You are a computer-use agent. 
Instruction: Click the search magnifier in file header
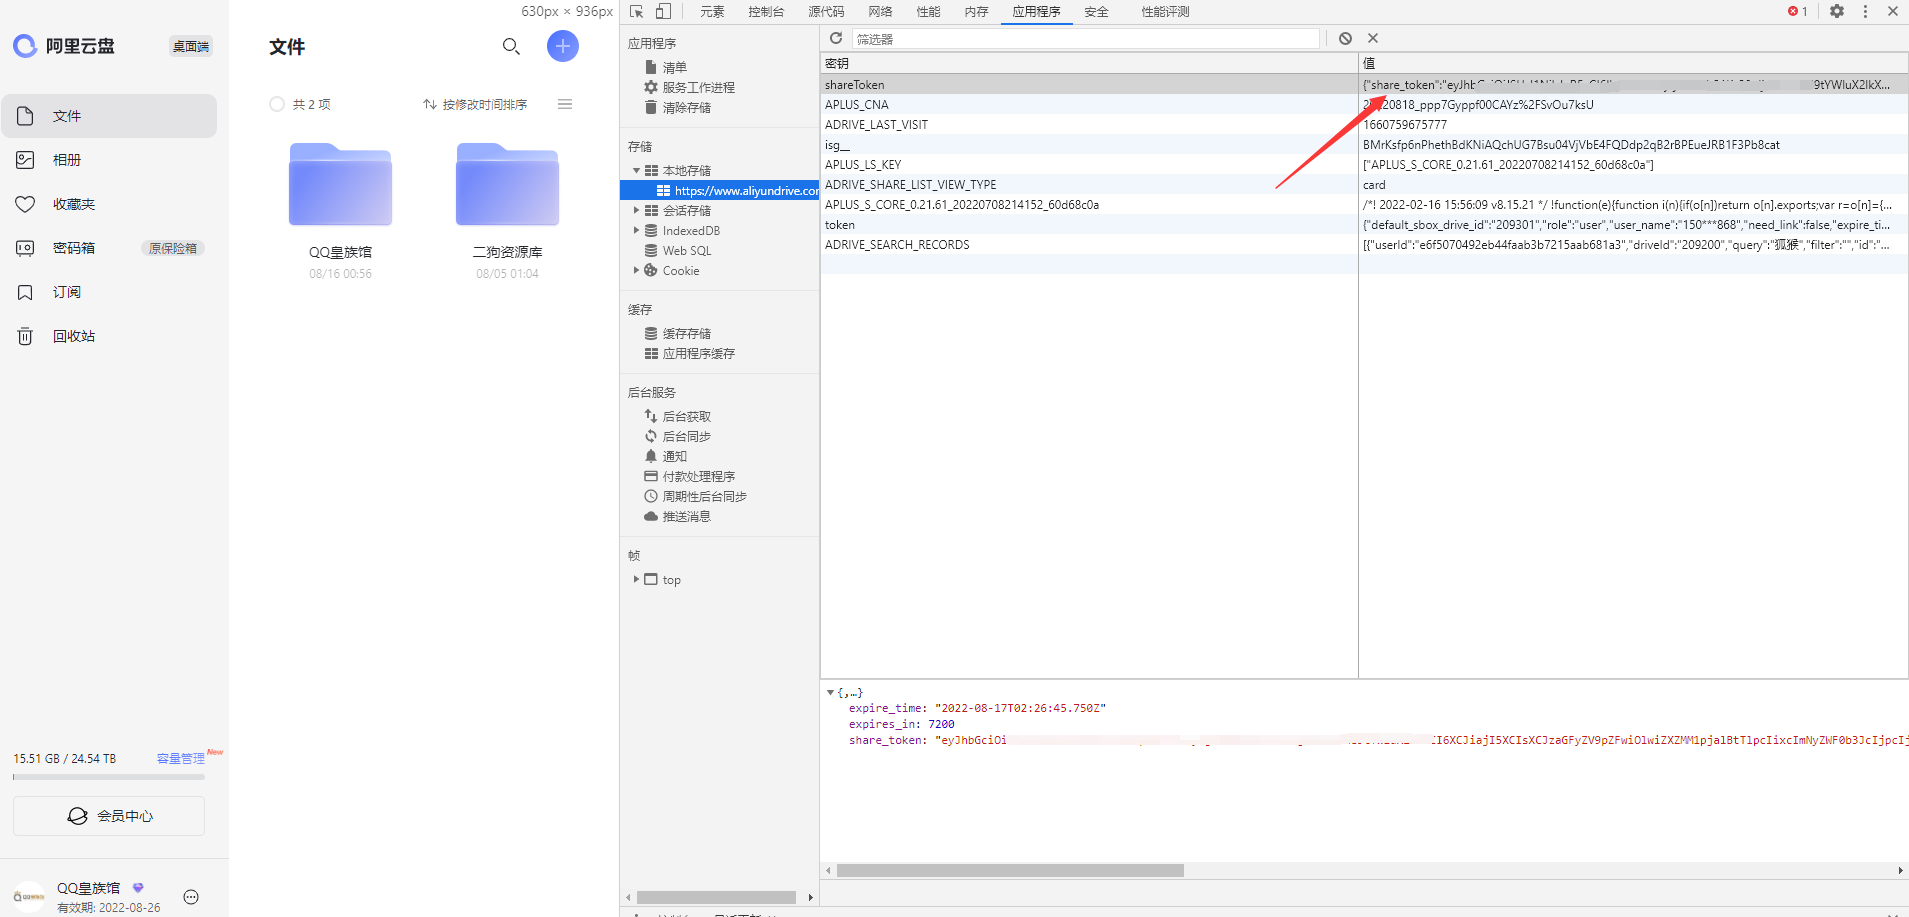tap(511, 46)
